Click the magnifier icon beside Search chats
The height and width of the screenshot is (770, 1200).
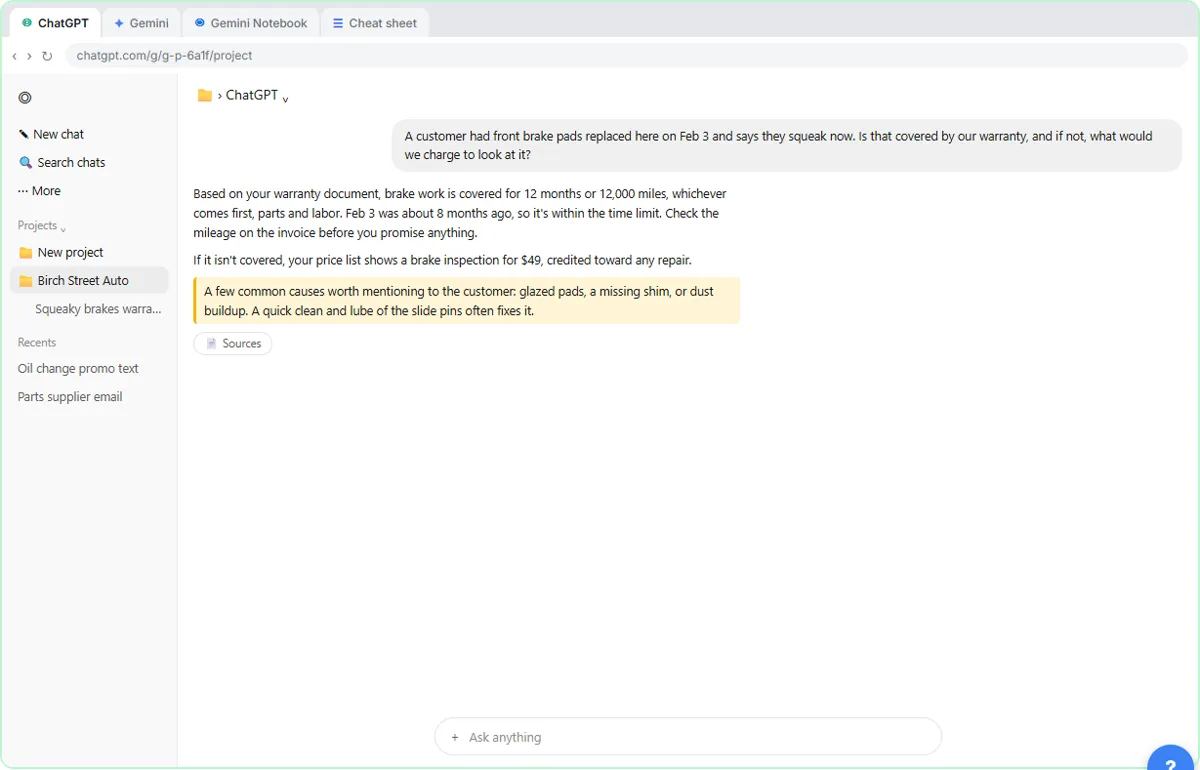click(26, 162)
